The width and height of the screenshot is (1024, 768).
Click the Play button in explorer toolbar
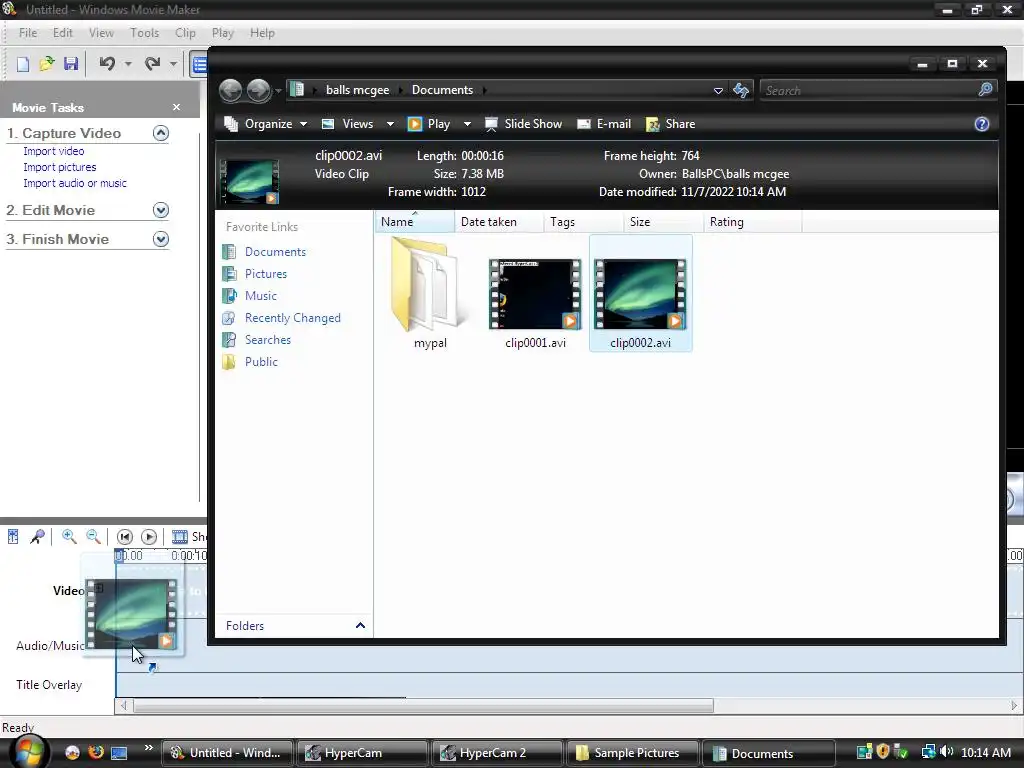[x=430, y=124]
